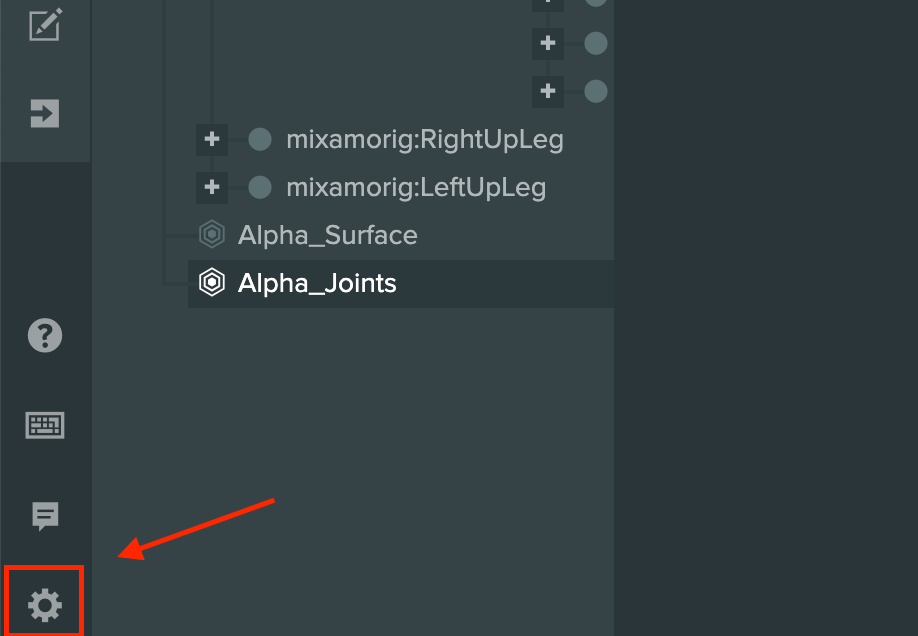Select the mixamorig:LeftUpLeg entity
The width and height of the screenshot is (918, 636).
coord(416,187)
